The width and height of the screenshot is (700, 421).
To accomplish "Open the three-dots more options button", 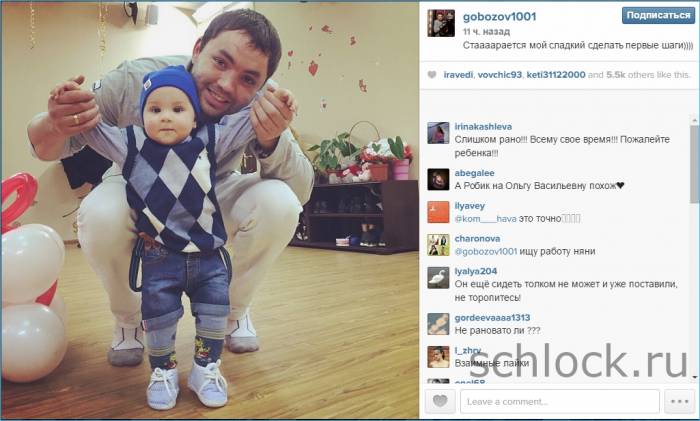I will [679, 401].
